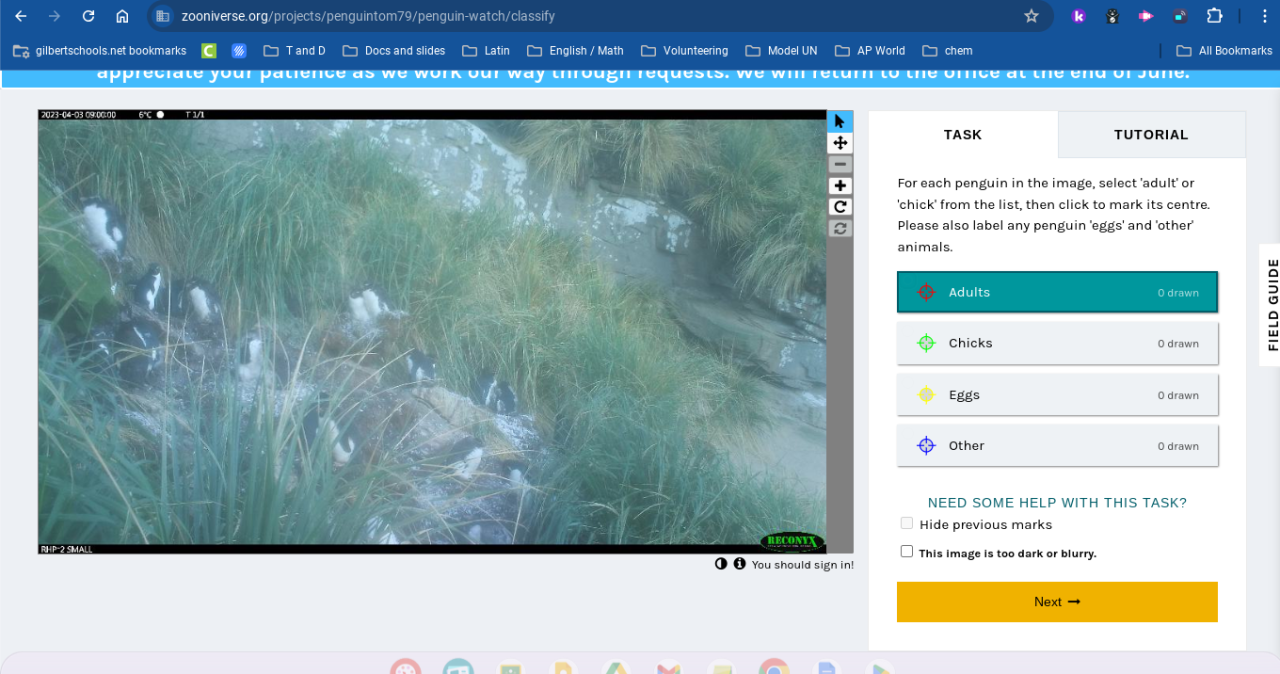Screen dimensions: 1280x674
Task: Zoom in on penguin image
Action: coord(840,186)
